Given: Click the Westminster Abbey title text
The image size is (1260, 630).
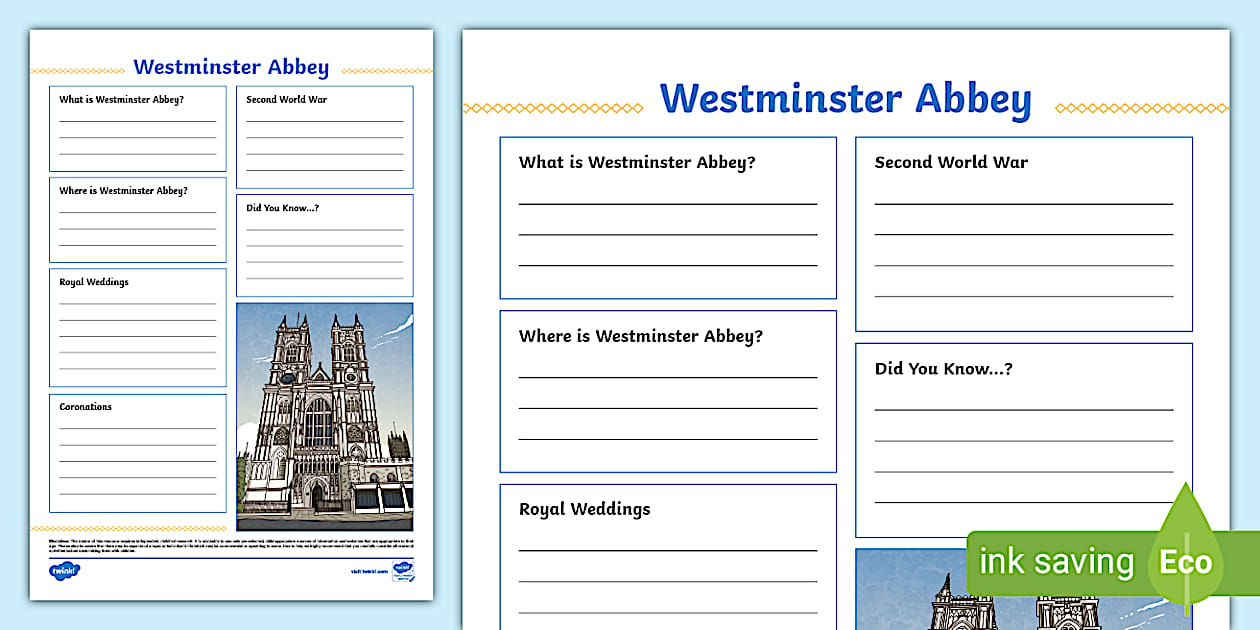Looking at the screenshot, I should [x=845, y=98].
